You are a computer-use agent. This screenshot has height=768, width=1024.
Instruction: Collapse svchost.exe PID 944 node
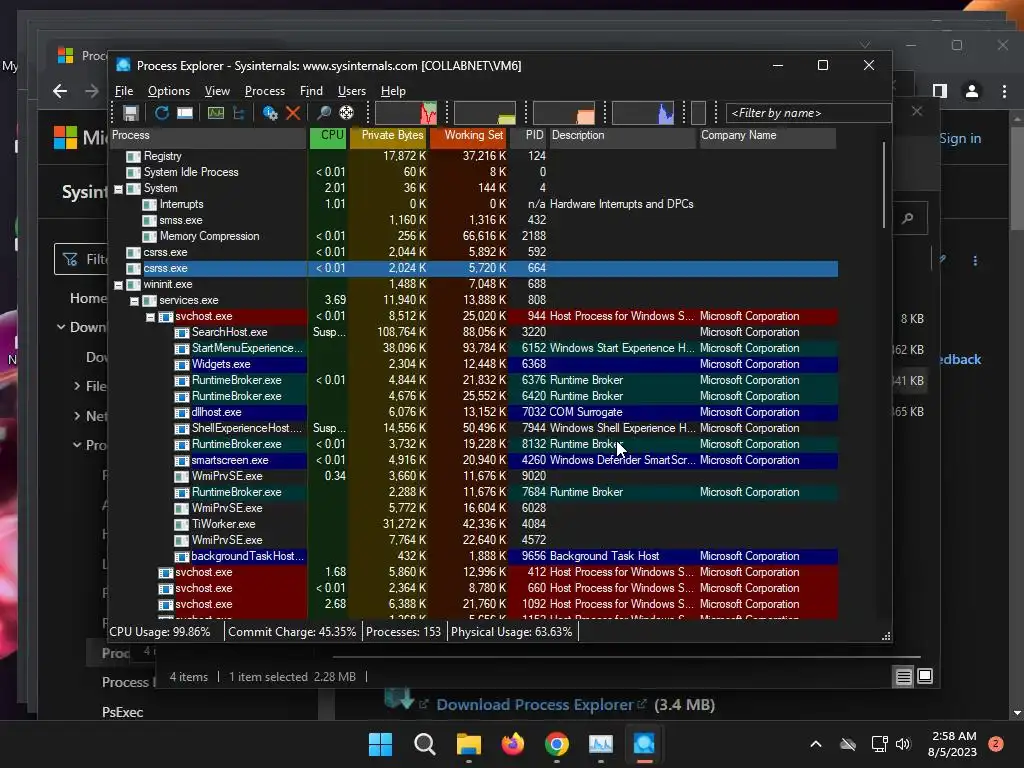click(x=150, y=317)
